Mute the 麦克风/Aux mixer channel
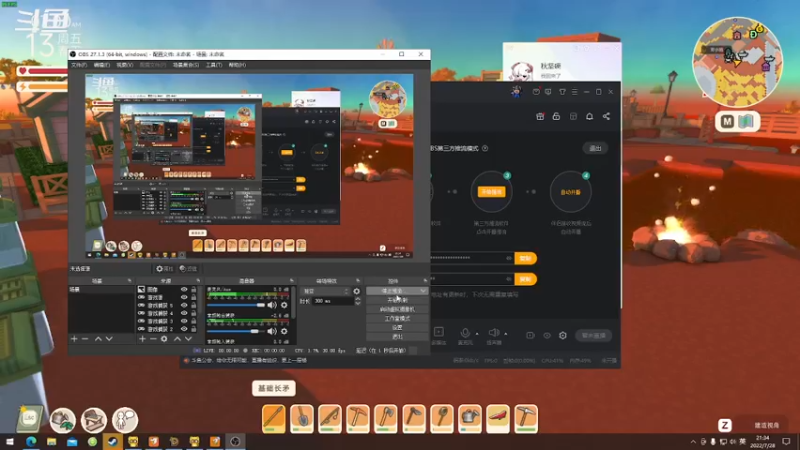 tap(272, 305)
